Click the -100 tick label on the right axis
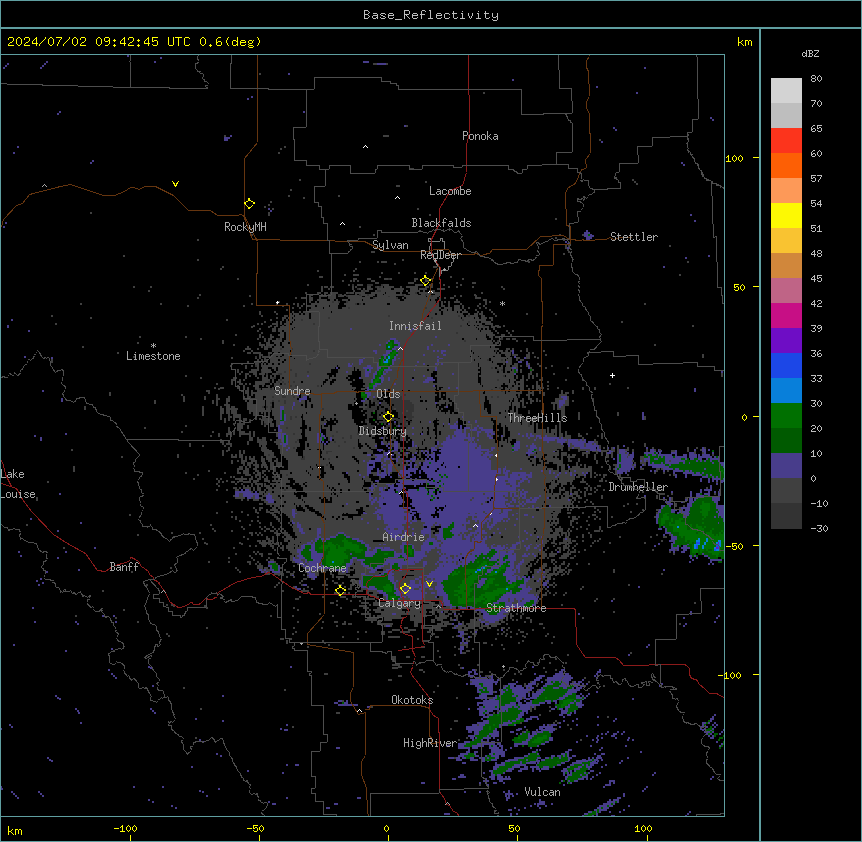The image size is (862, 842). 731,675
